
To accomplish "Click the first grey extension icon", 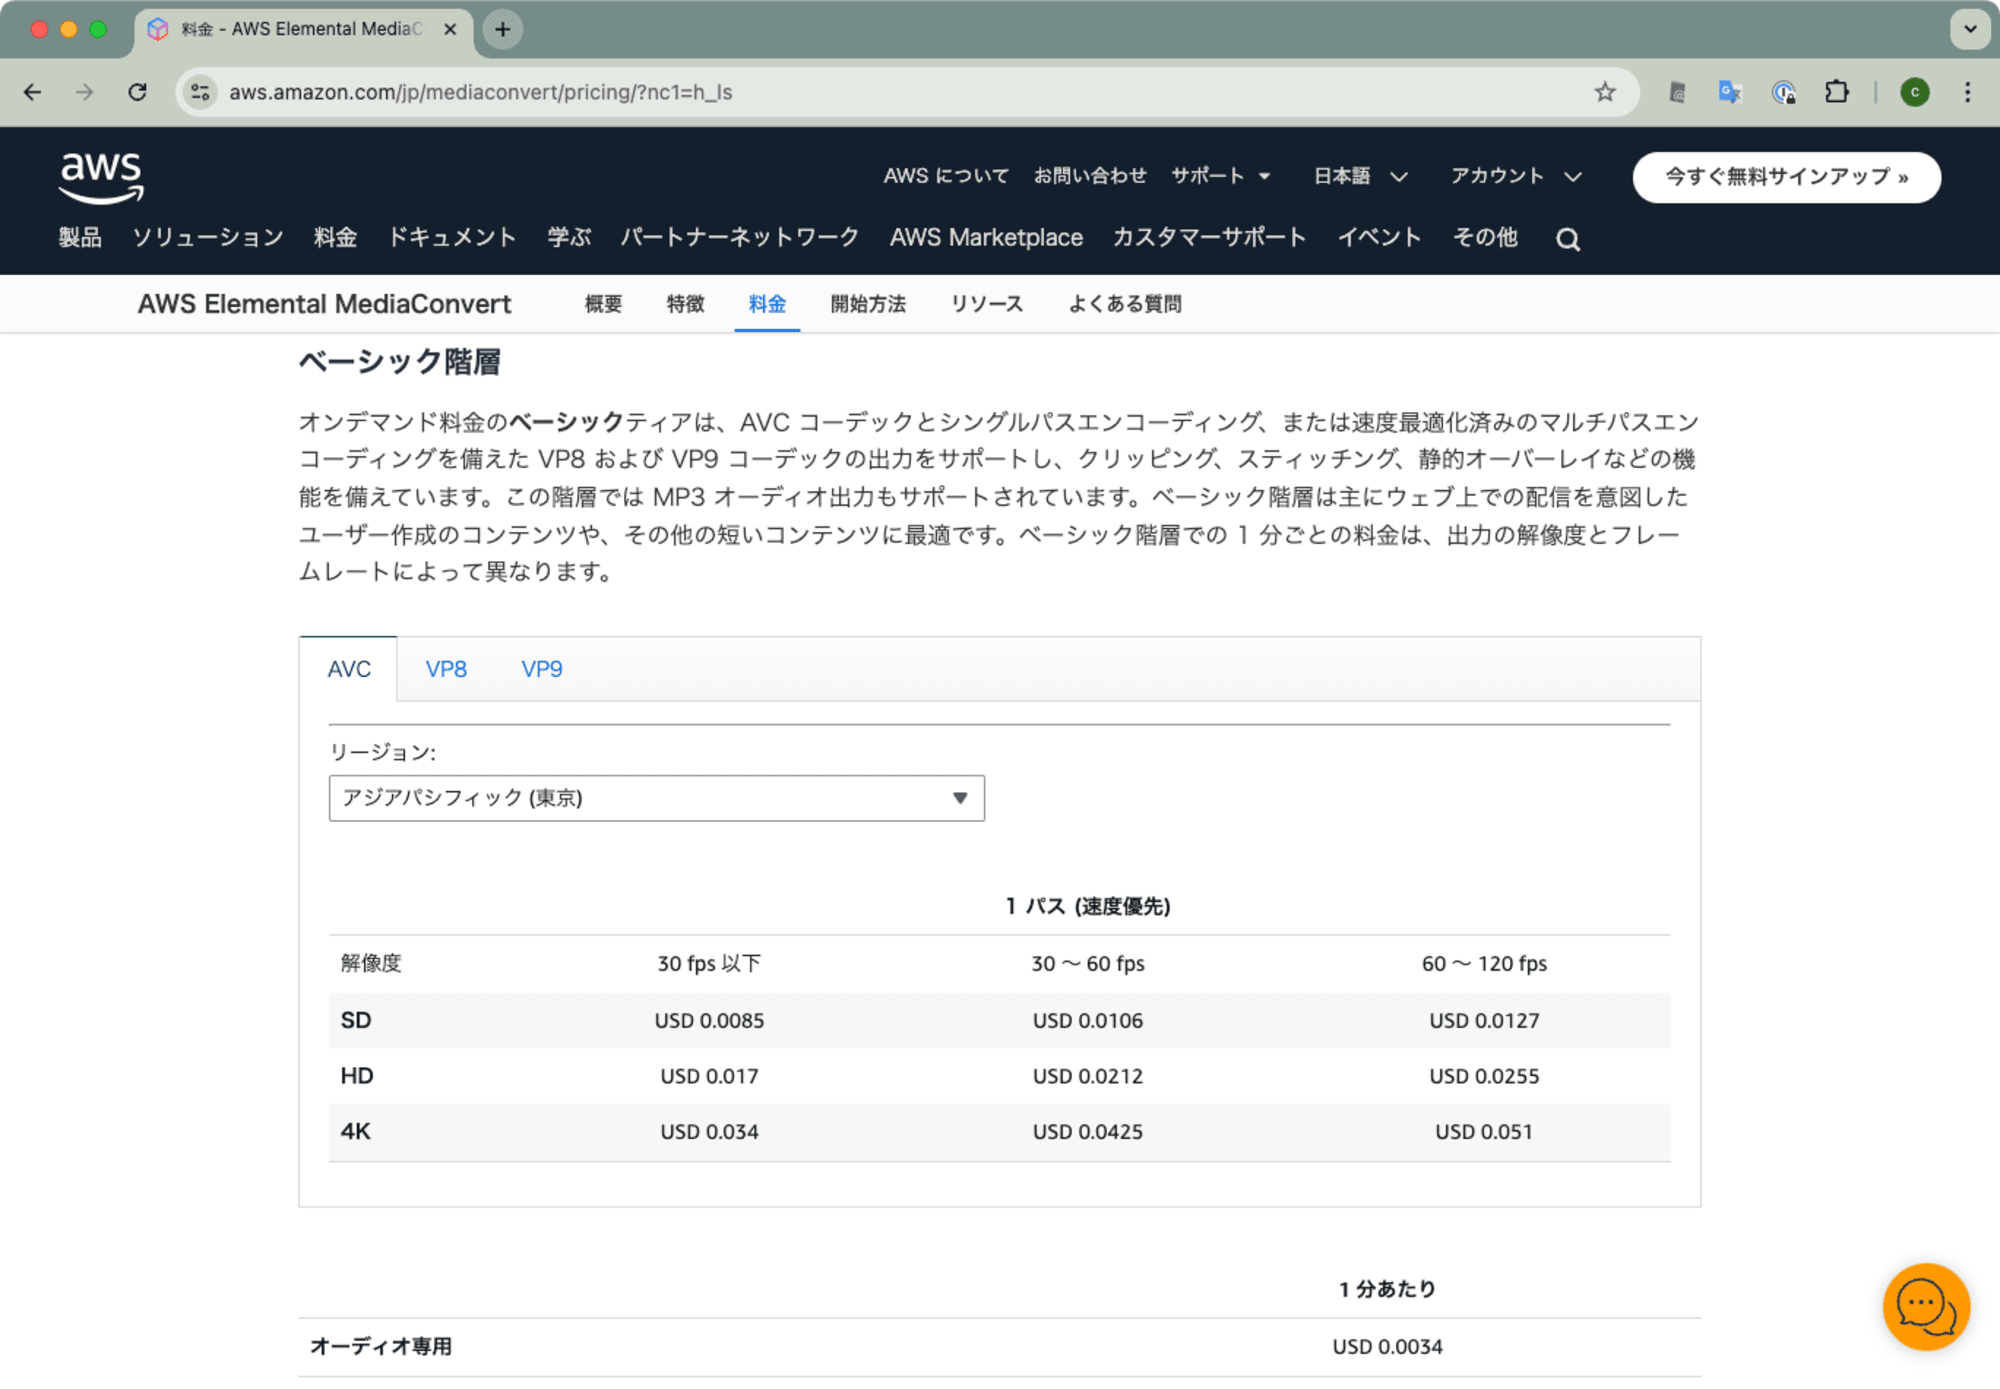I will coord(1677,92).
